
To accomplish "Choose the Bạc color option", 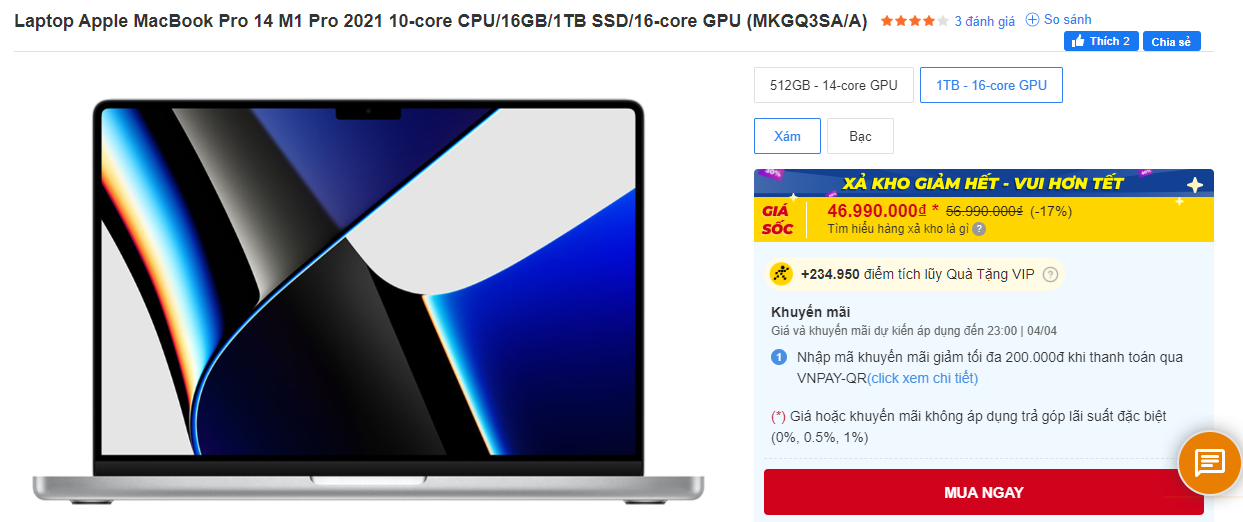I will pos(860,136).
